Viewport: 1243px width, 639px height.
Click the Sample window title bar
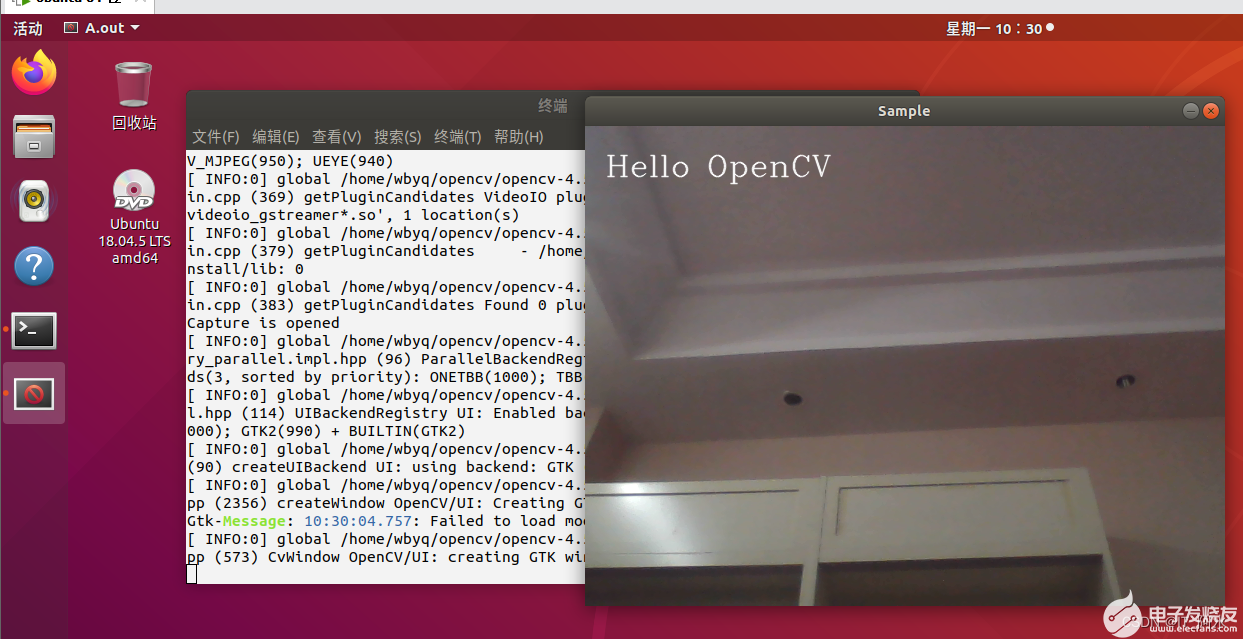[x=904, y=111]
